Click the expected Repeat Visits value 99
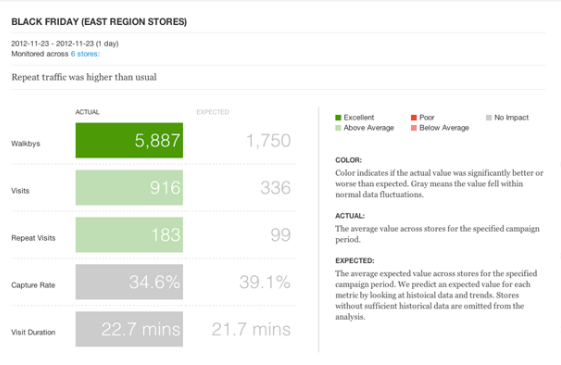This screenshot has height=365, width=561. (x=280, y=235)
